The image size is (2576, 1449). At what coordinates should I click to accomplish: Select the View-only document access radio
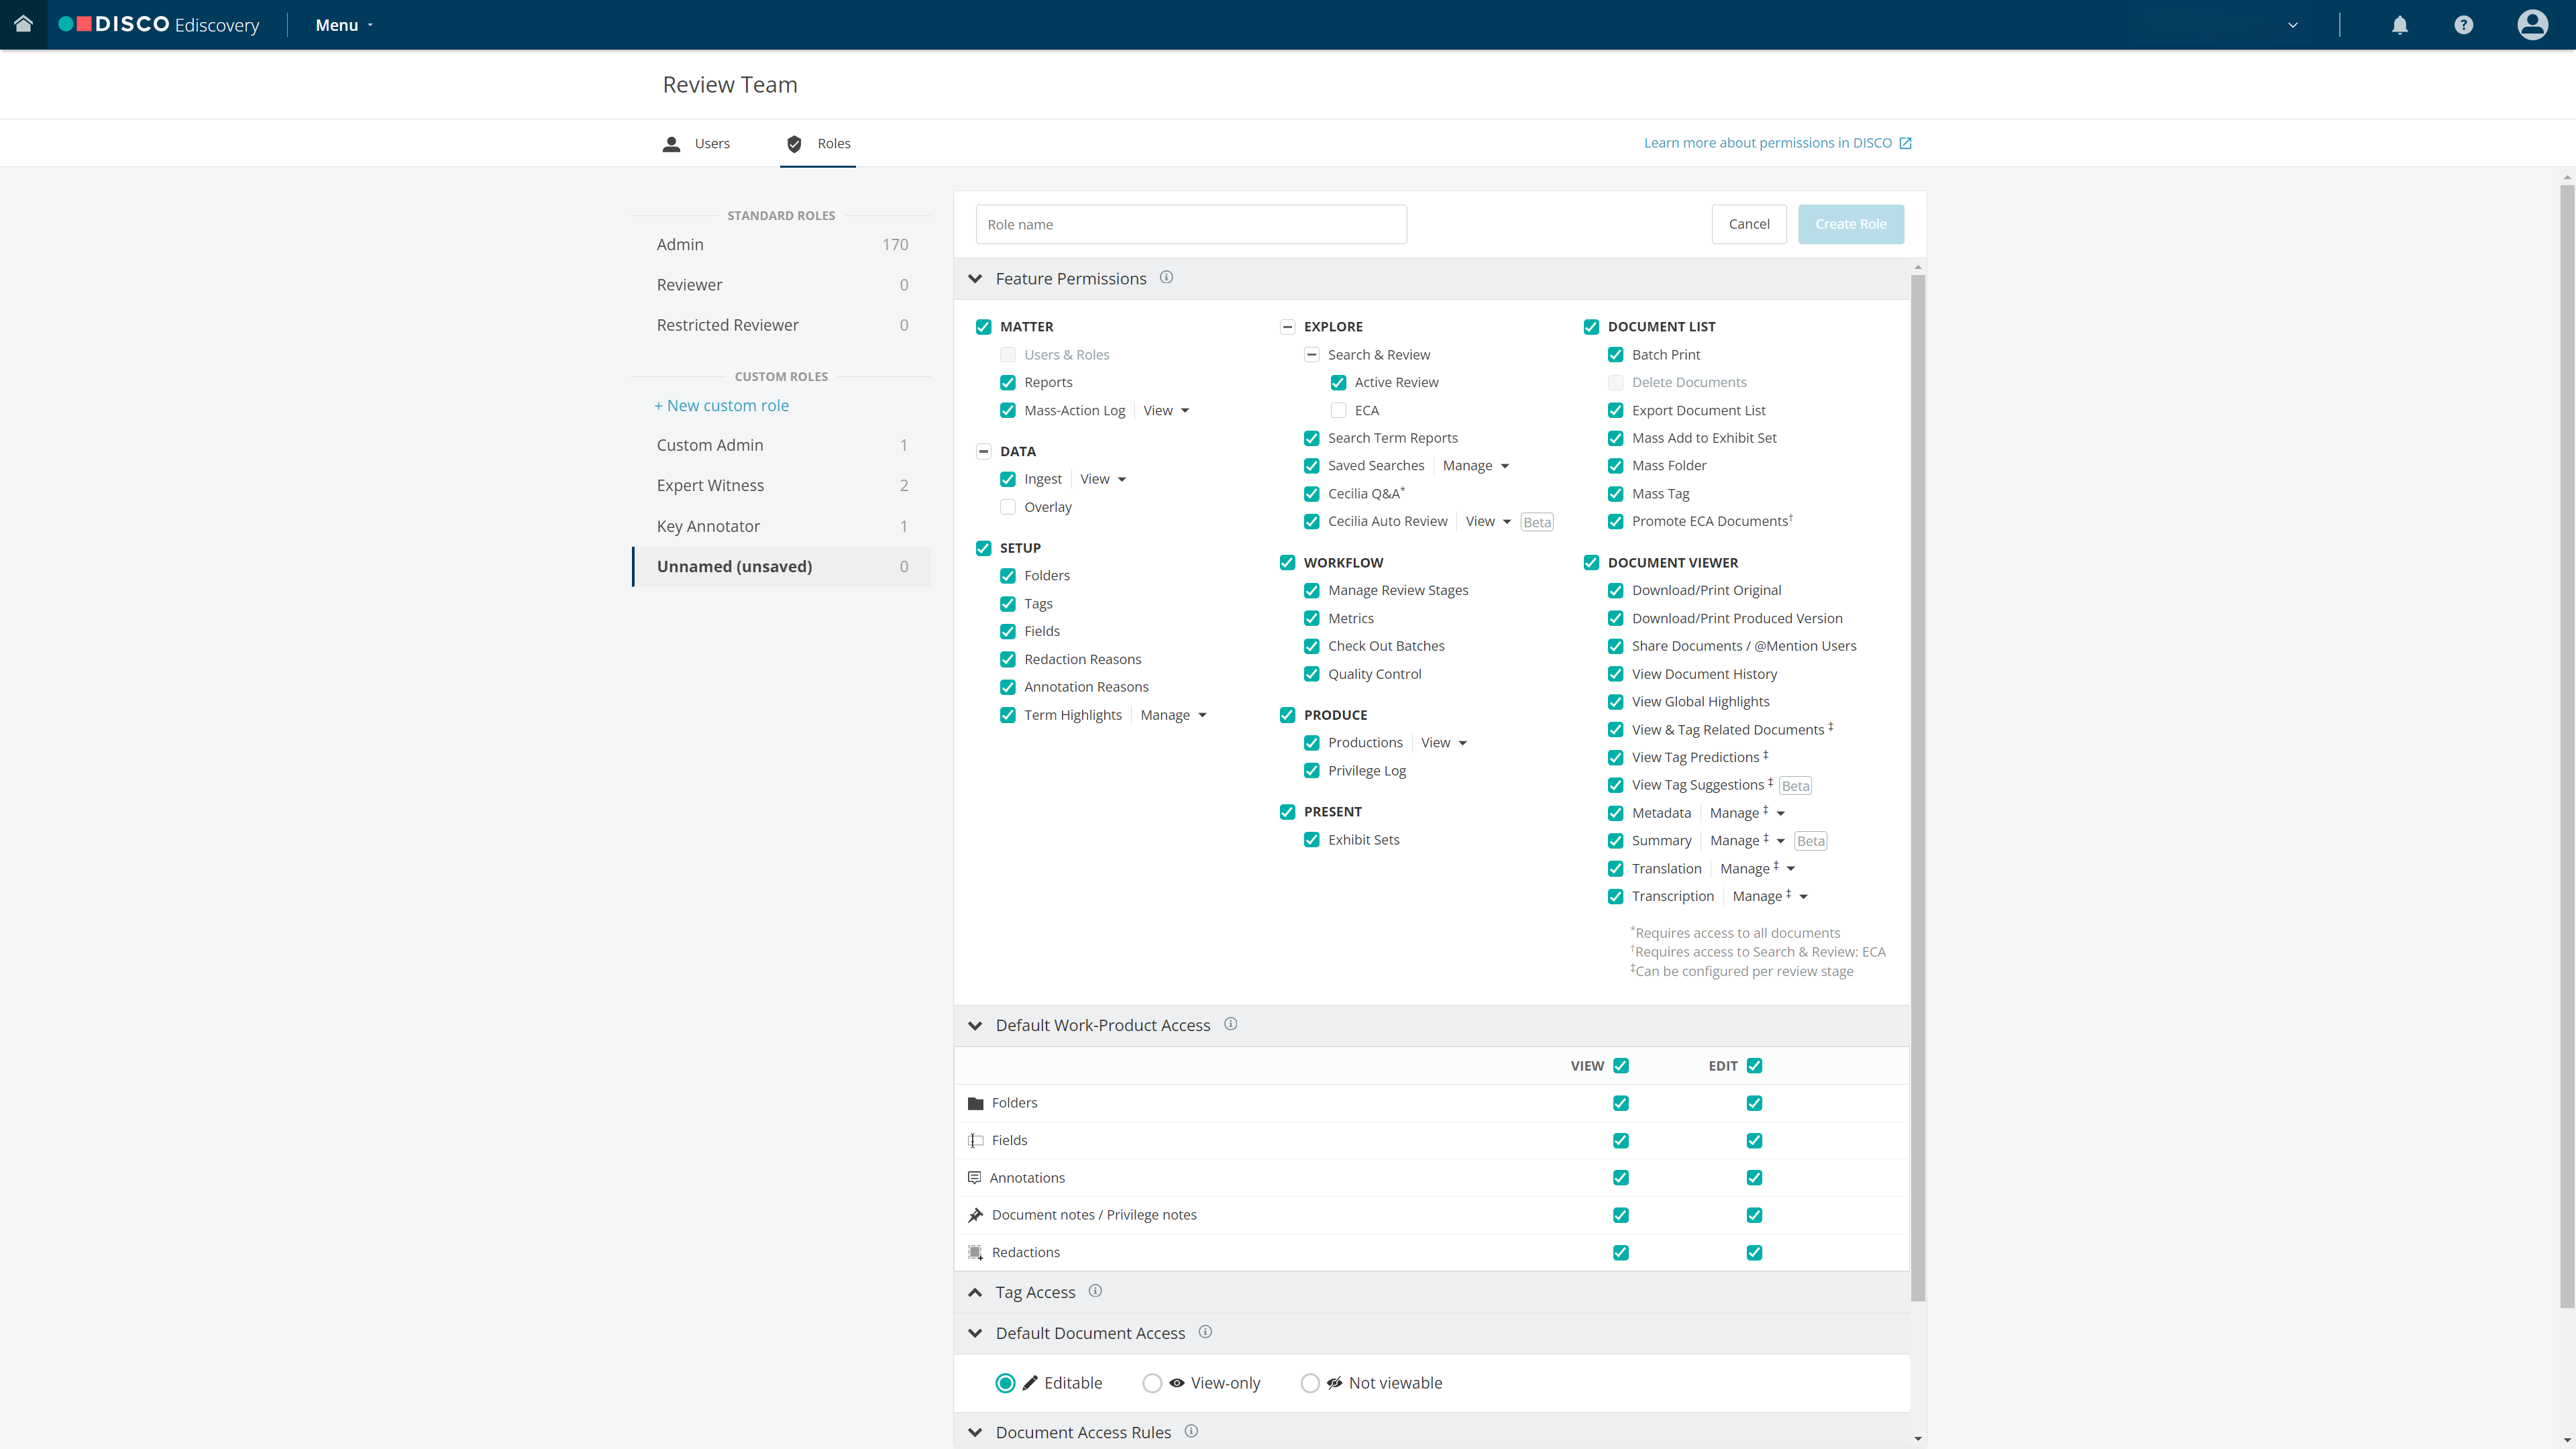[1152, 1383]
